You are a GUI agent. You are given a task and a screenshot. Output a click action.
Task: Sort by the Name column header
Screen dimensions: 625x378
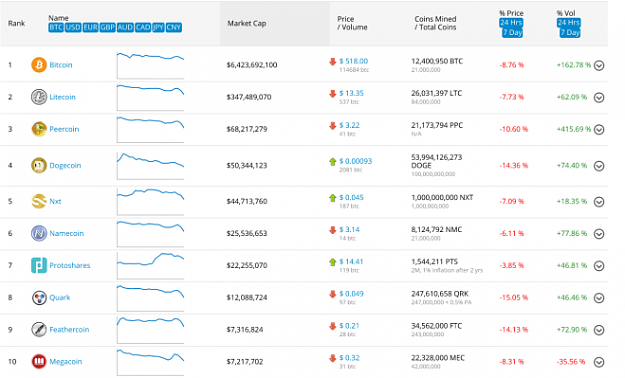58,18
